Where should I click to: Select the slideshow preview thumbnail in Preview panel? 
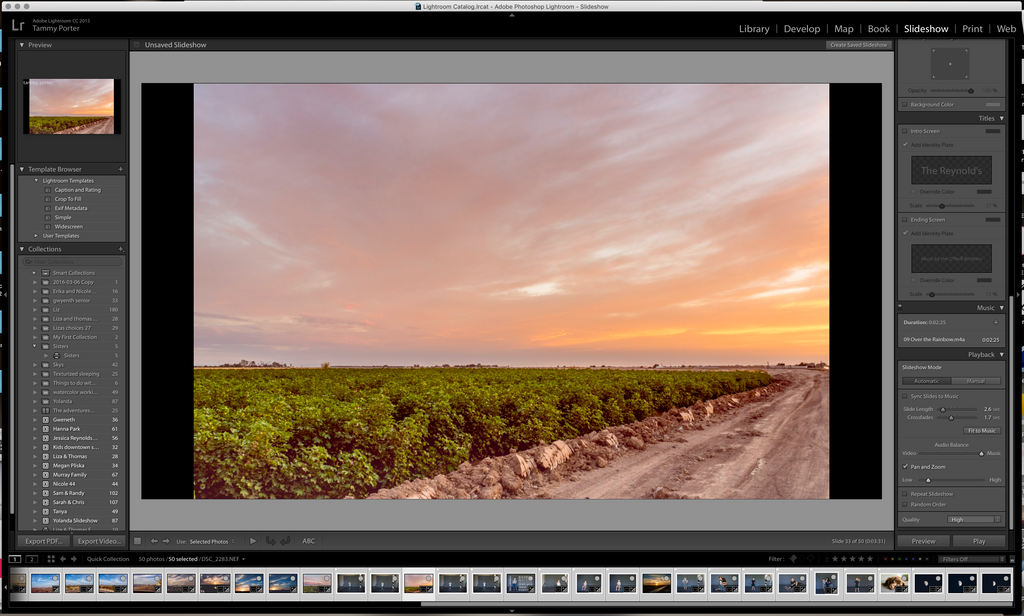[x=70, y=105]
